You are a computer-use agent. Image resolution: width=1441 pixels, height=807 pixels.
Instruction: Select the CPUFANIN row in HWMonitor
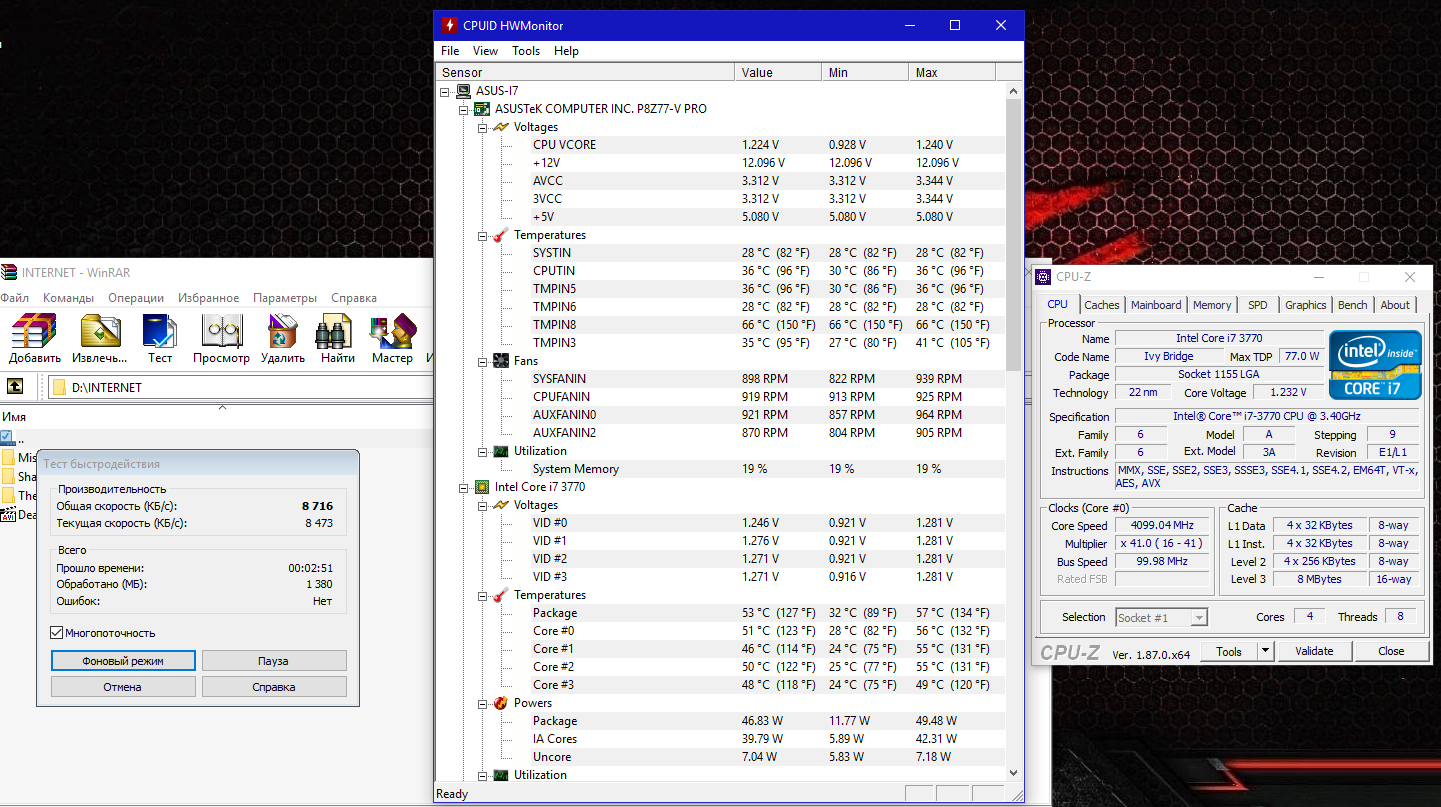[x=768, y=397]
